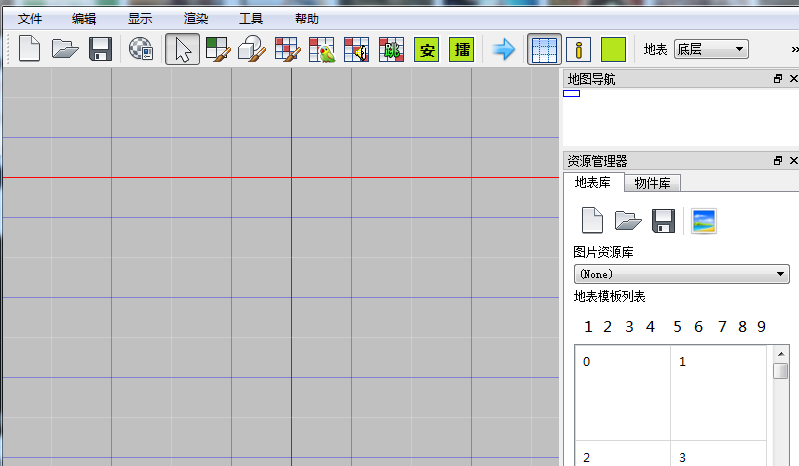The width and height of the screenshot is (799, 466).
Task: Click template number 6
Action: pos(699,326)
